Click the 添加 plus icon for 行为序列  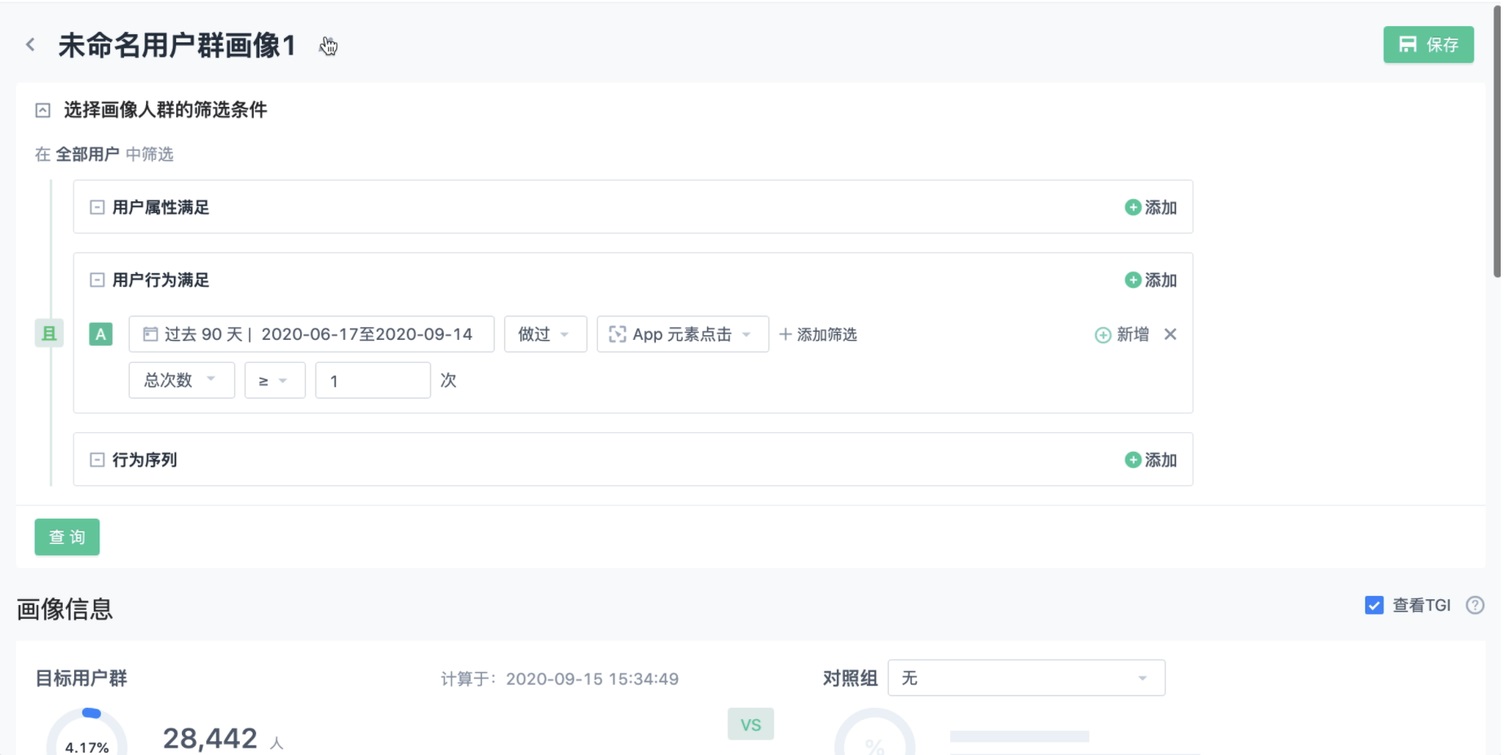pos(1133,459)
